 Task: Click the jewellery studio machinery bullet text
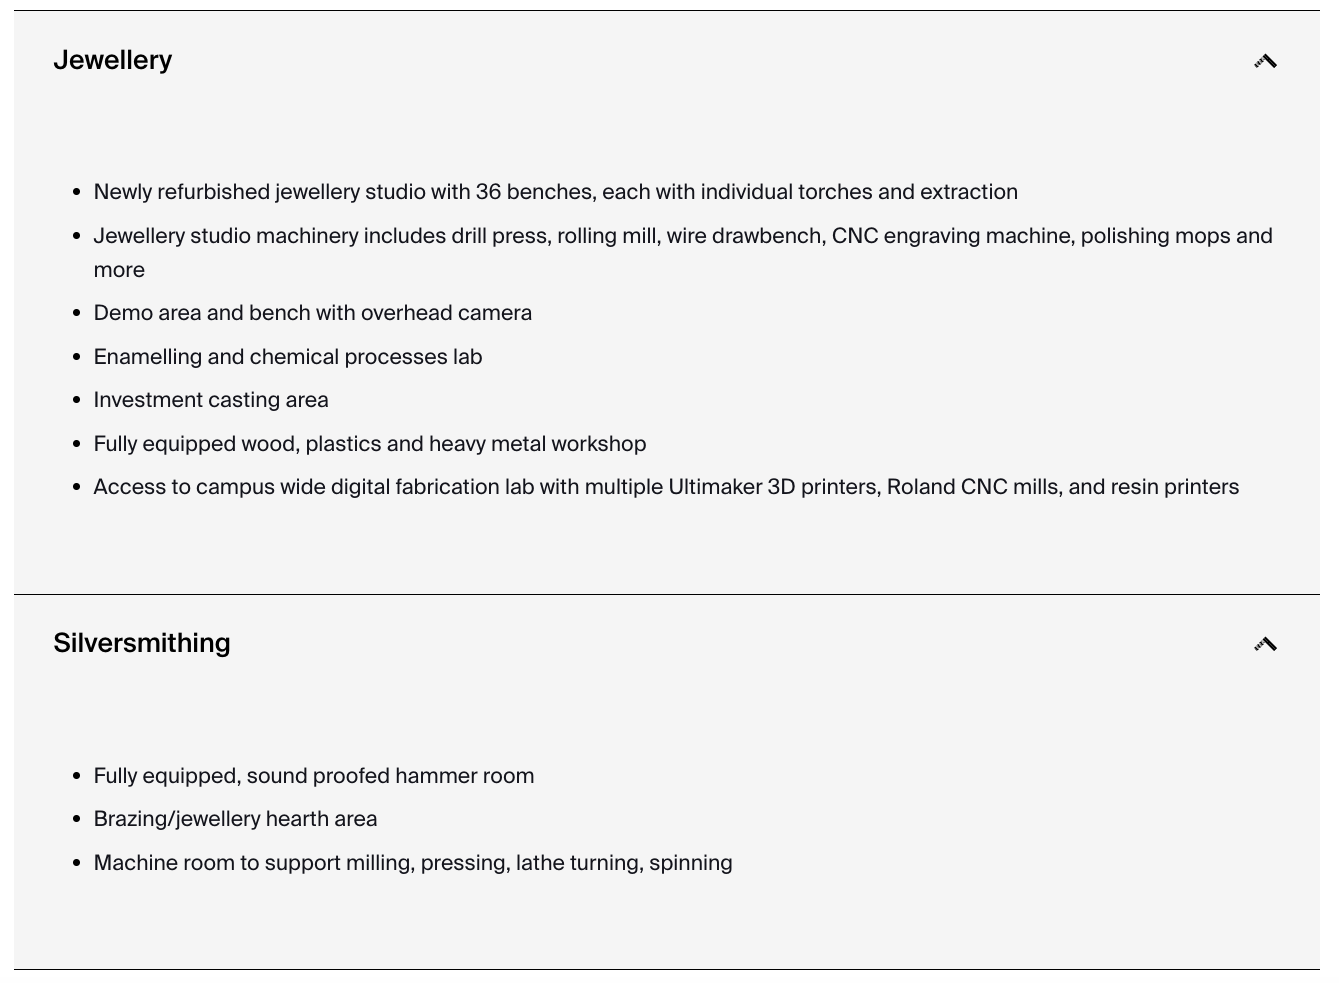click(x=683, y=253)
